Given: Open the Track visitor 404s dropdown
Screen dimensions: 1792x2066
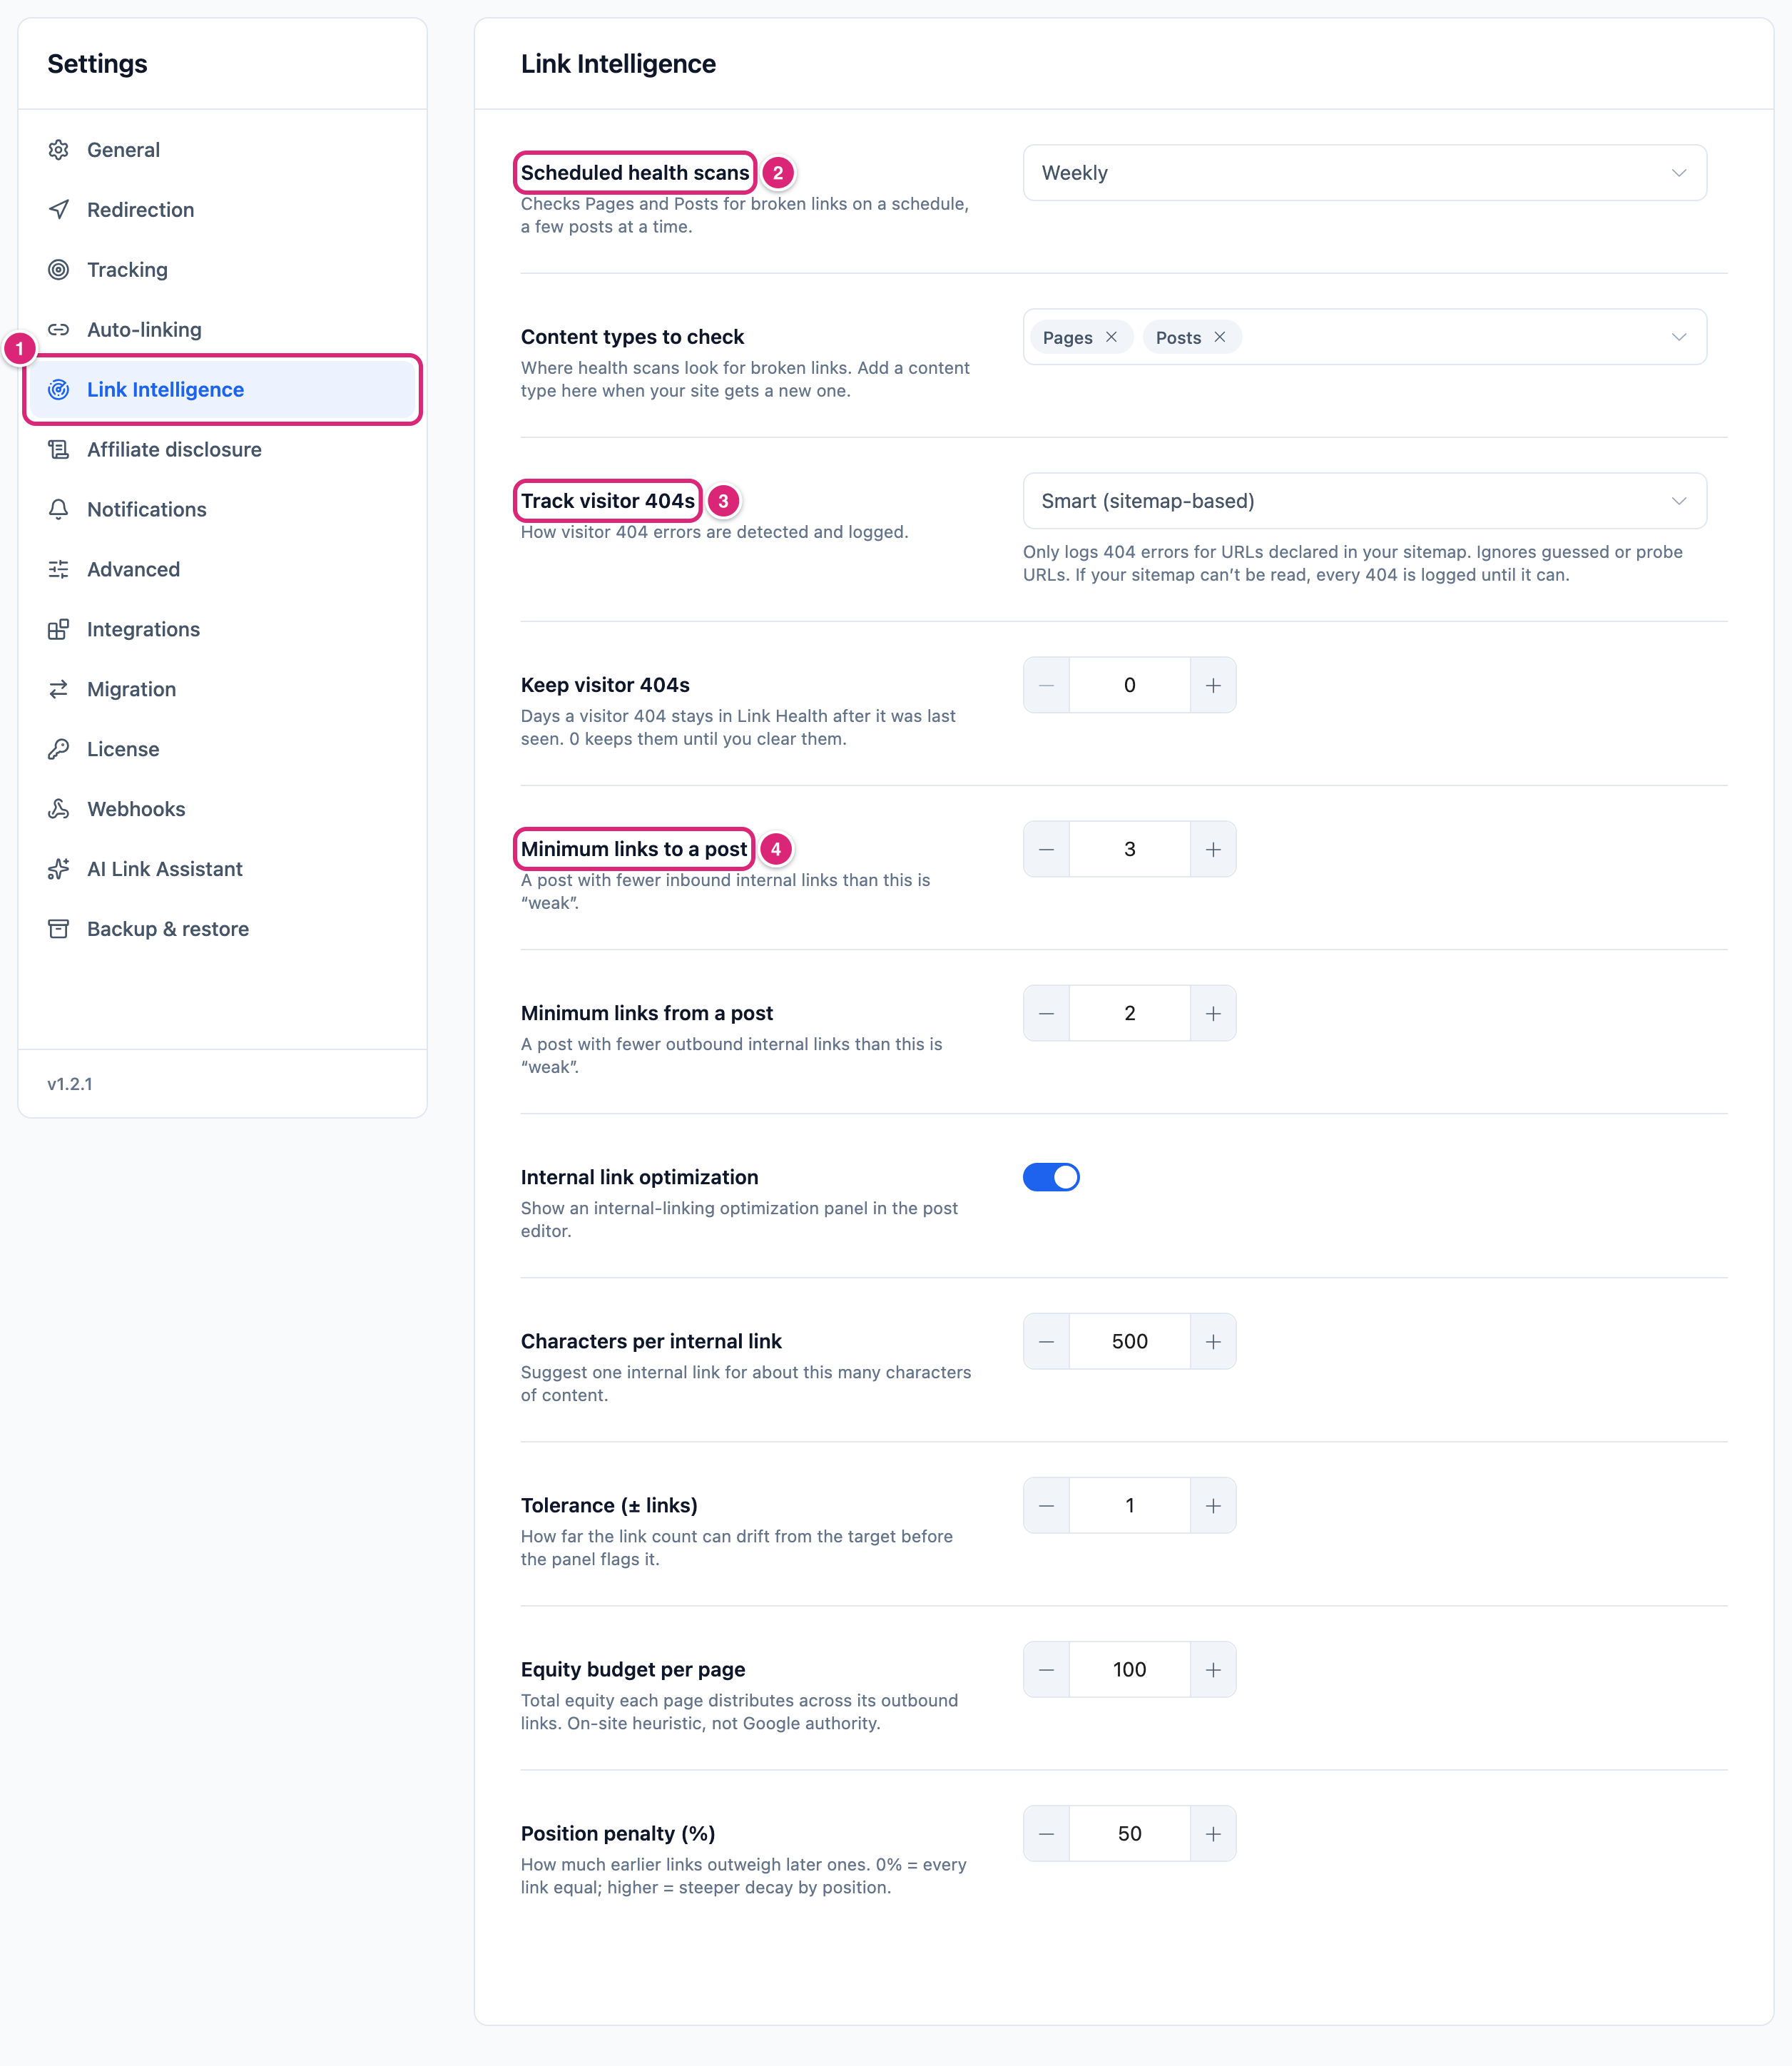Looking at the screenshot, I should (x=1364, y=501).
